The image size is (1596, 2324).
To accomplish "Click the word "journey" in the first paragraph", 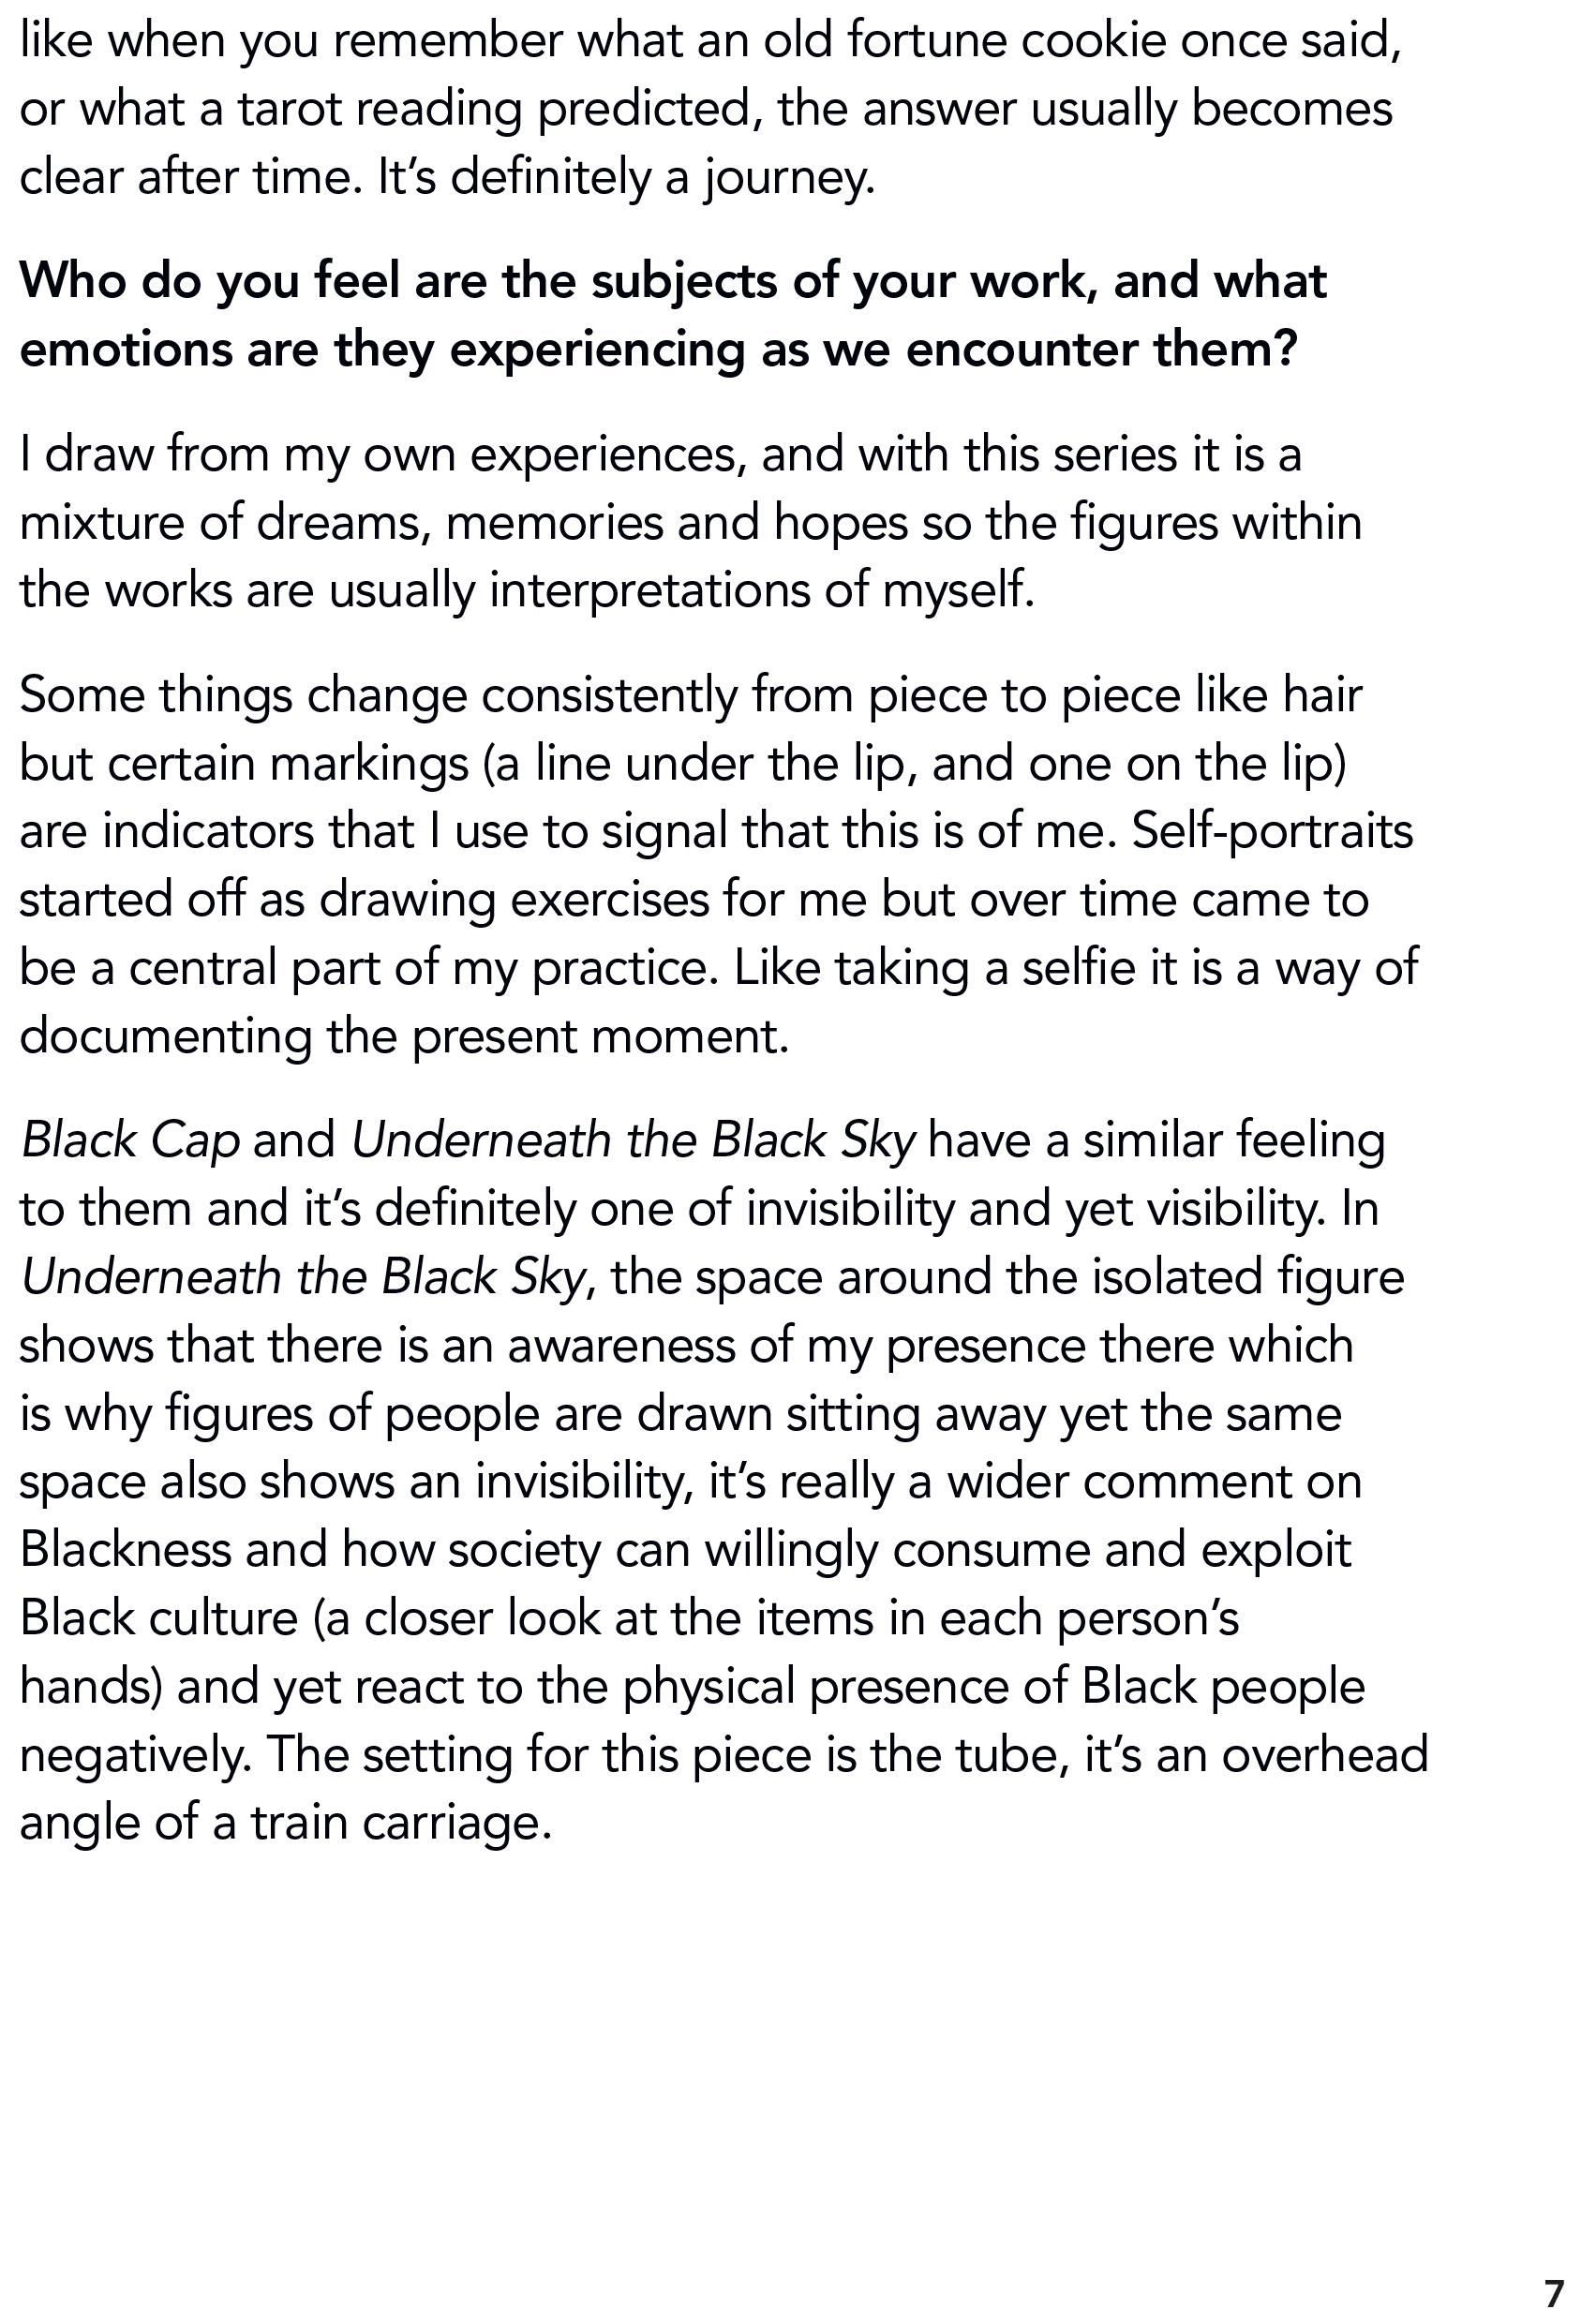I will (x=786, y=179).
